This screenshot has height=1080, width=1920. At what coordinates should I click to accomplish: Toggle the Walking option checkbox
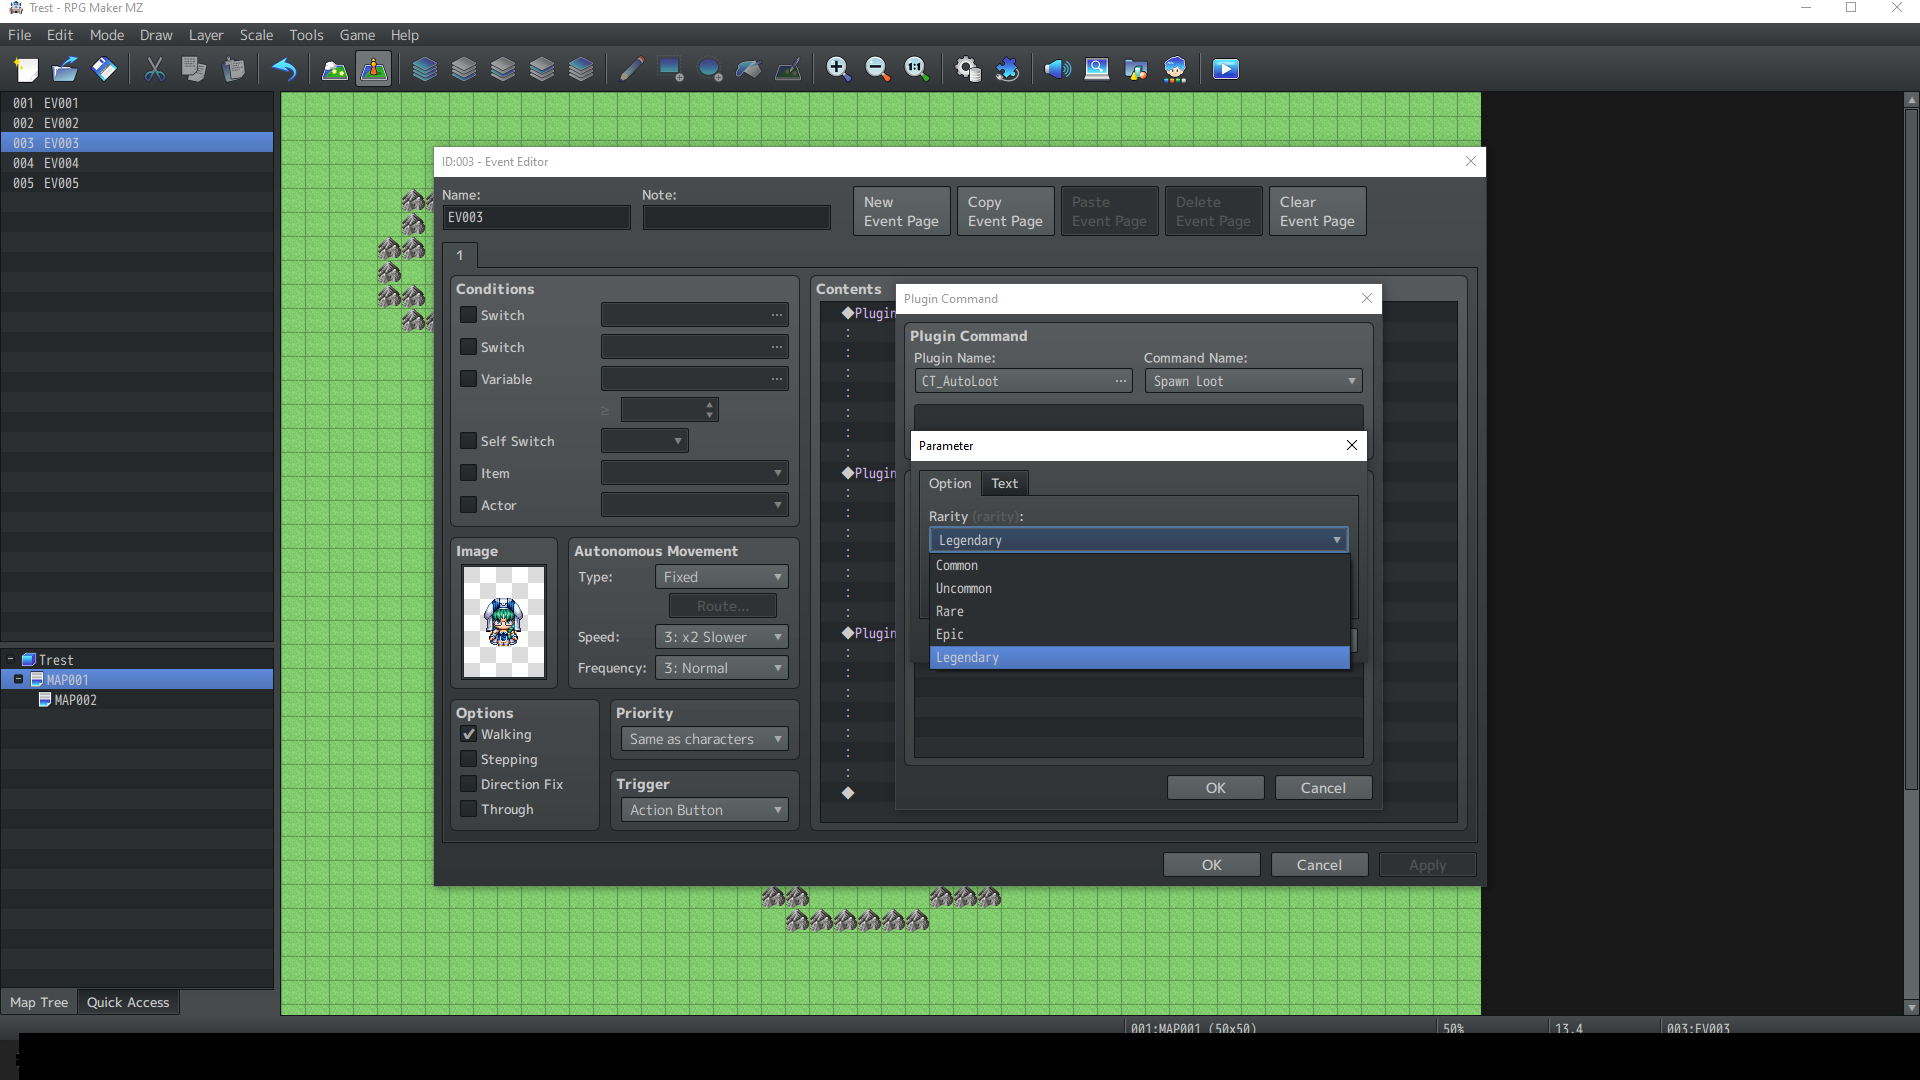point(468,734)
